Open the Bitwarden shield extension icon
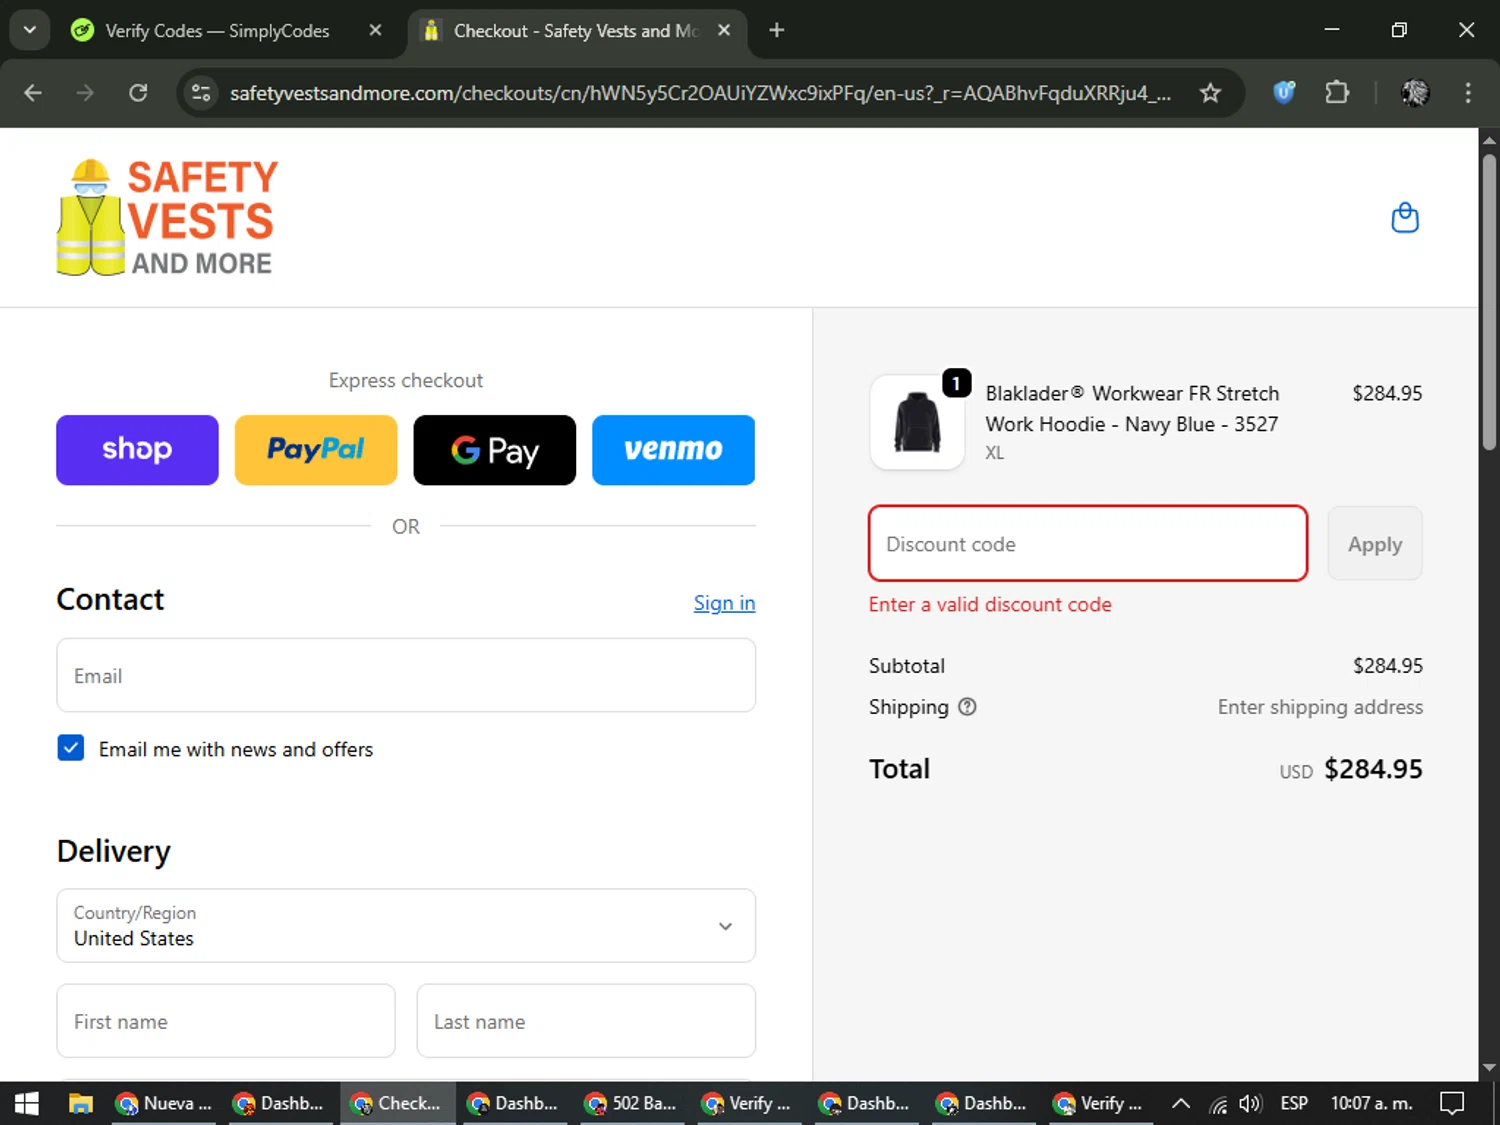Viewport: 1500px width, 1125px height. [1284, 93]
